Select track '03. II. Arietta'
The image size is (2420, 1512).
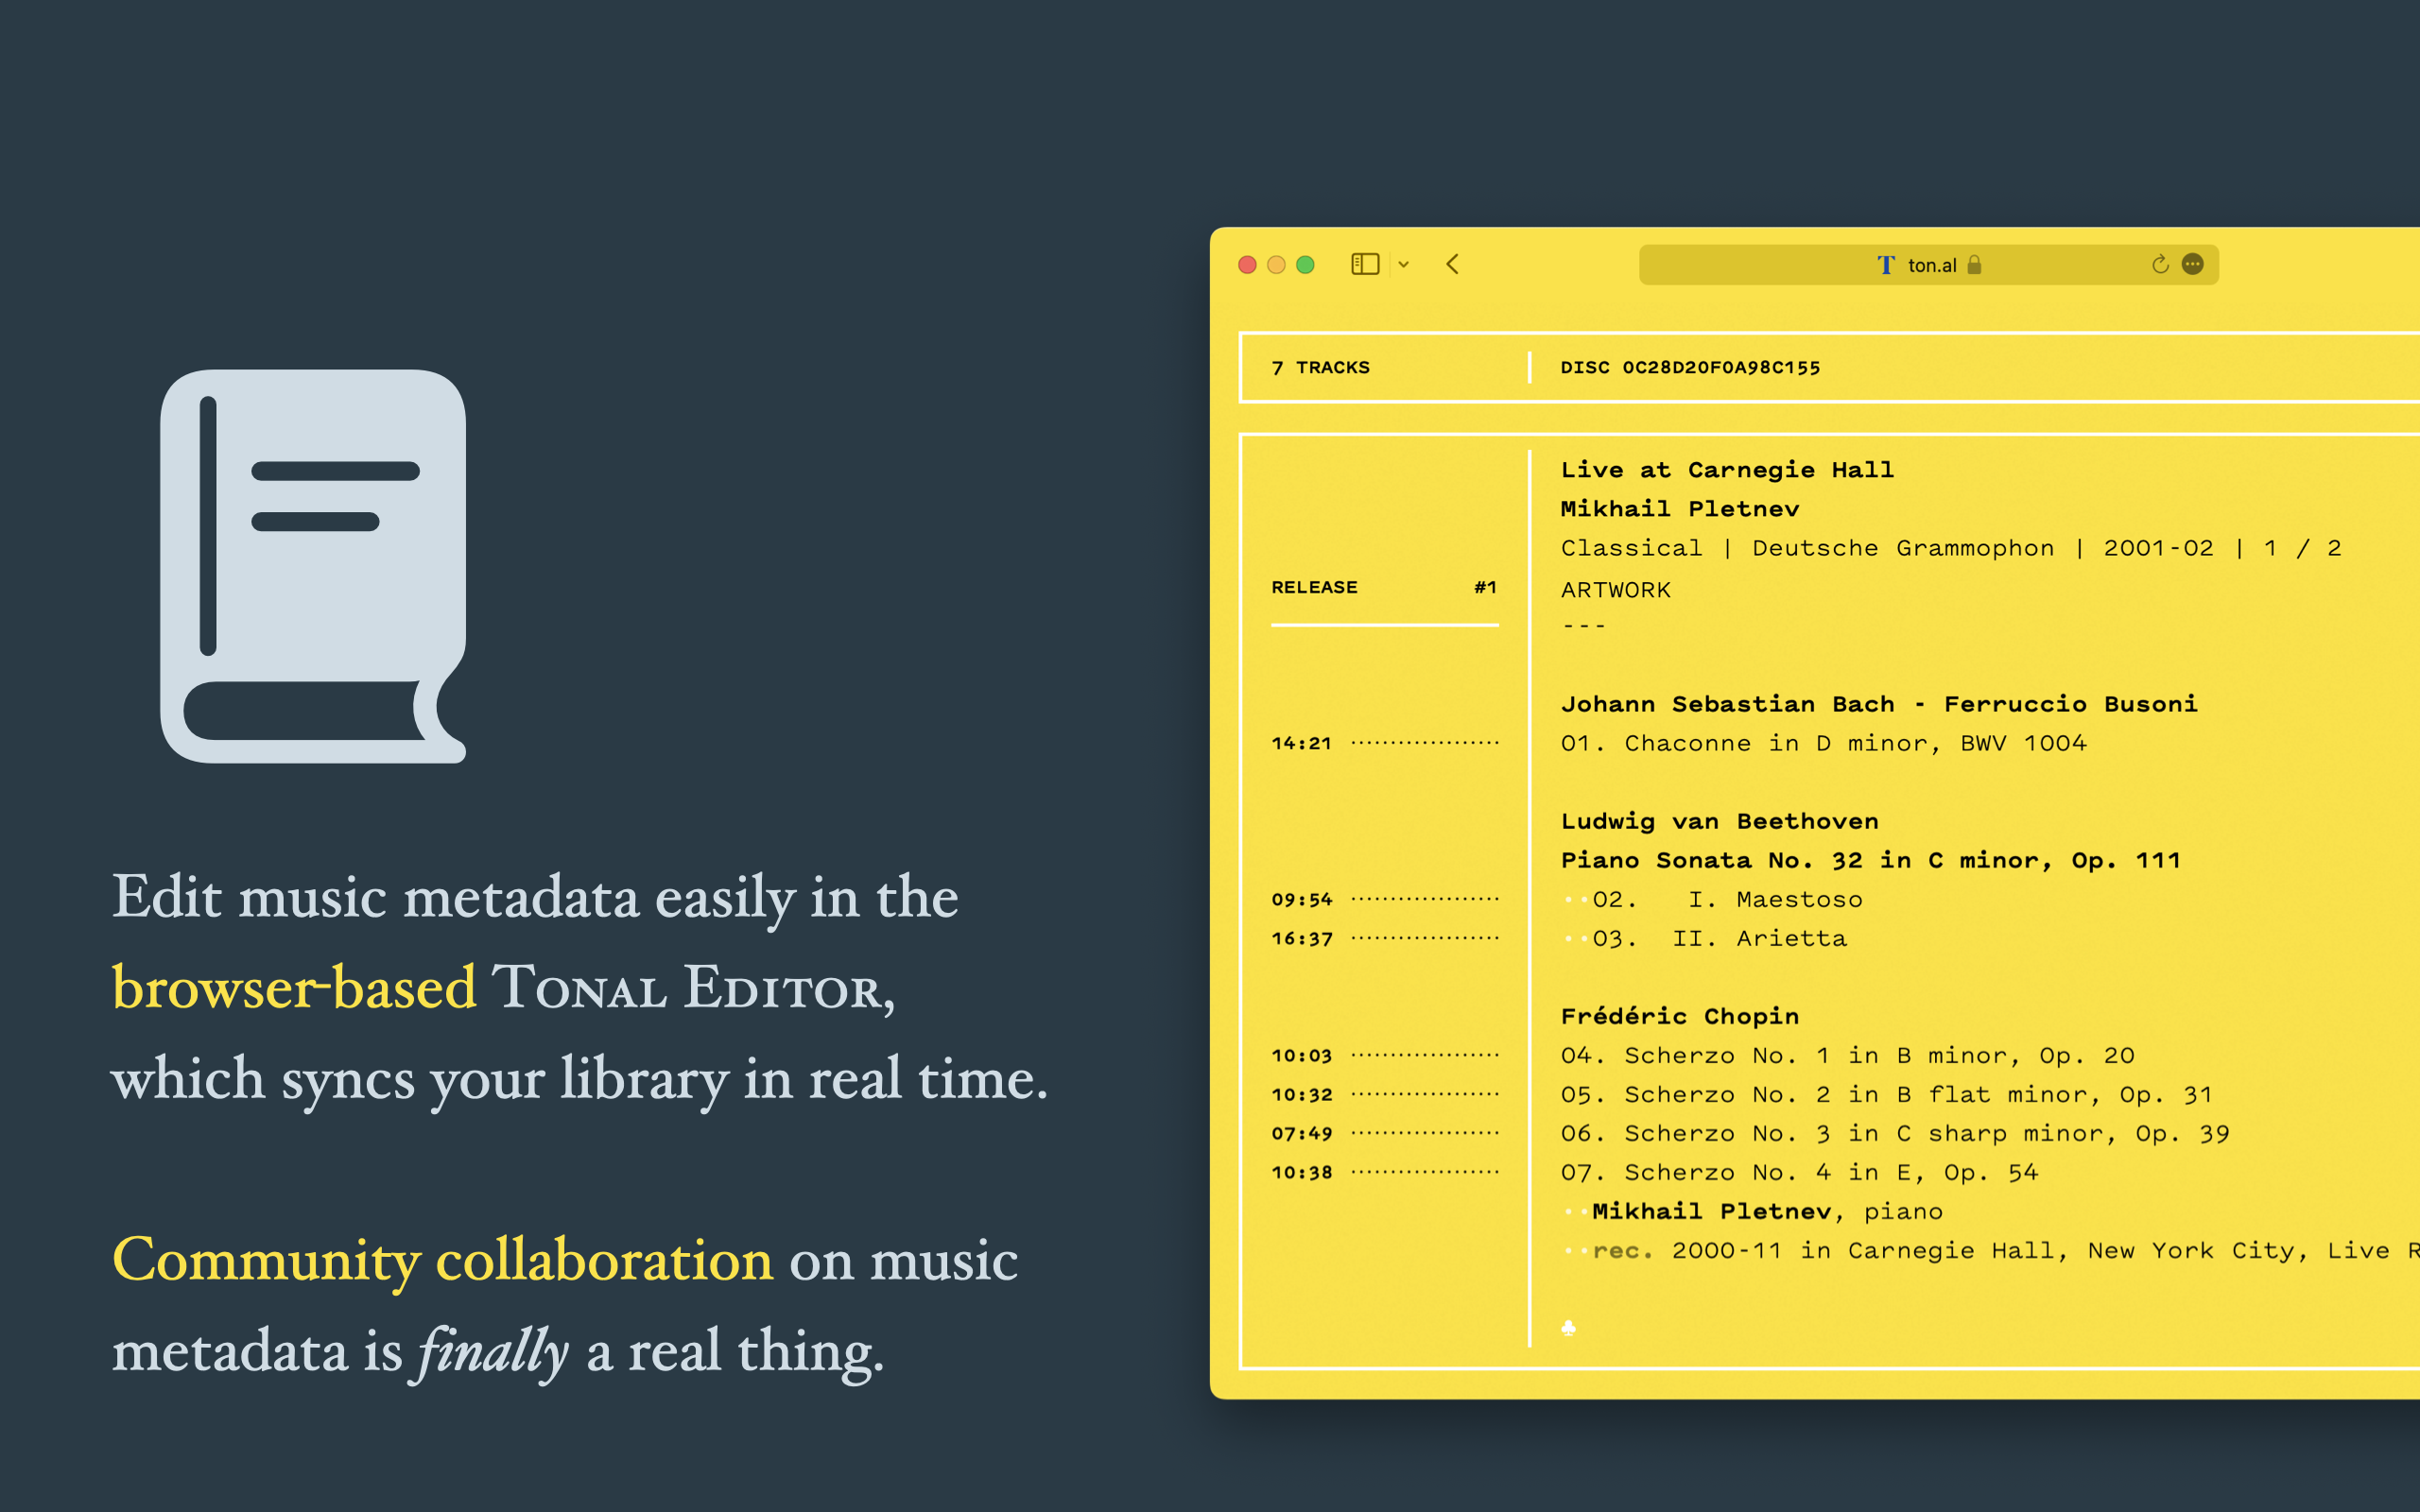(1719, 938)
